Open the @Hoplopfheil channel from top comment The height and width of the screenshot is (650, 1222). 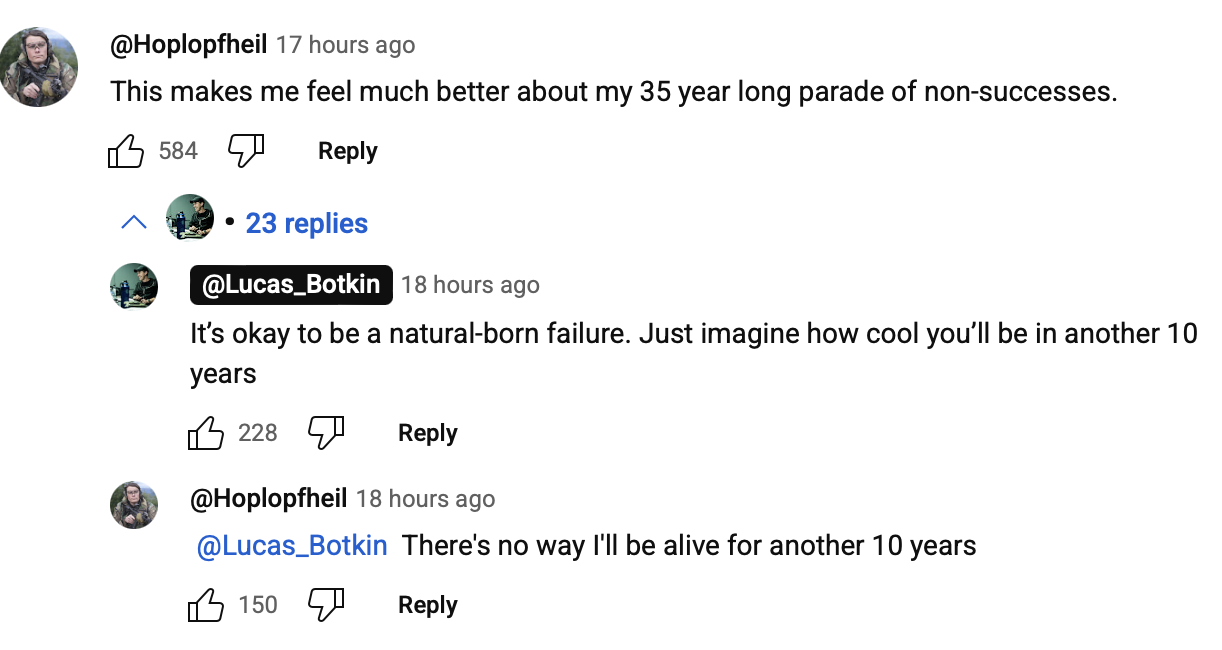tap(189, 45)
